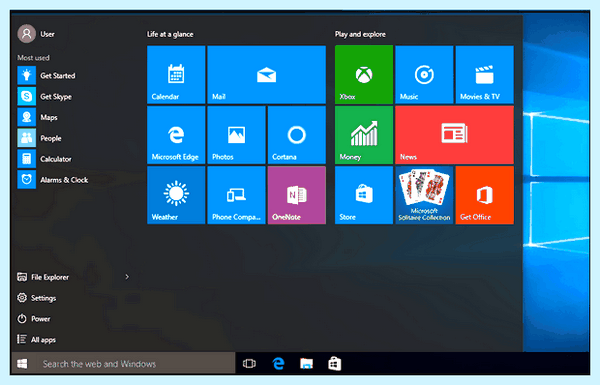Open Task View on the taskbar
Screen dimensions: 600x385
pos(249,363)
